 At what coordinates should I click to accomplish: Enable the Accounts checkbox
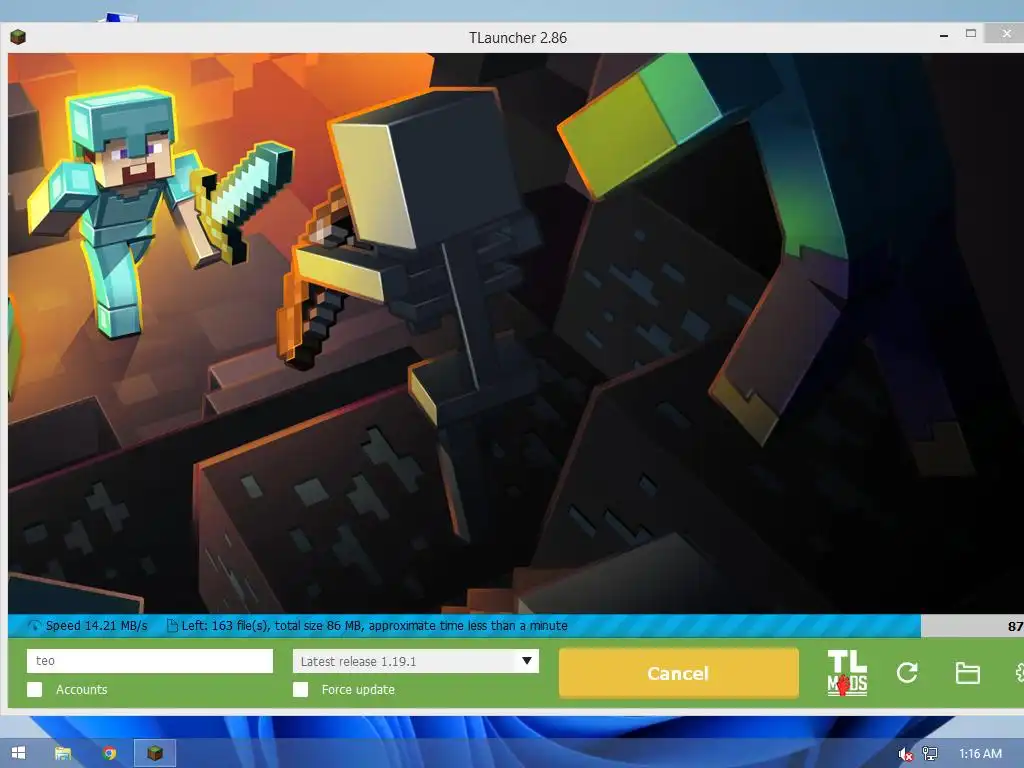click(35, 690)
